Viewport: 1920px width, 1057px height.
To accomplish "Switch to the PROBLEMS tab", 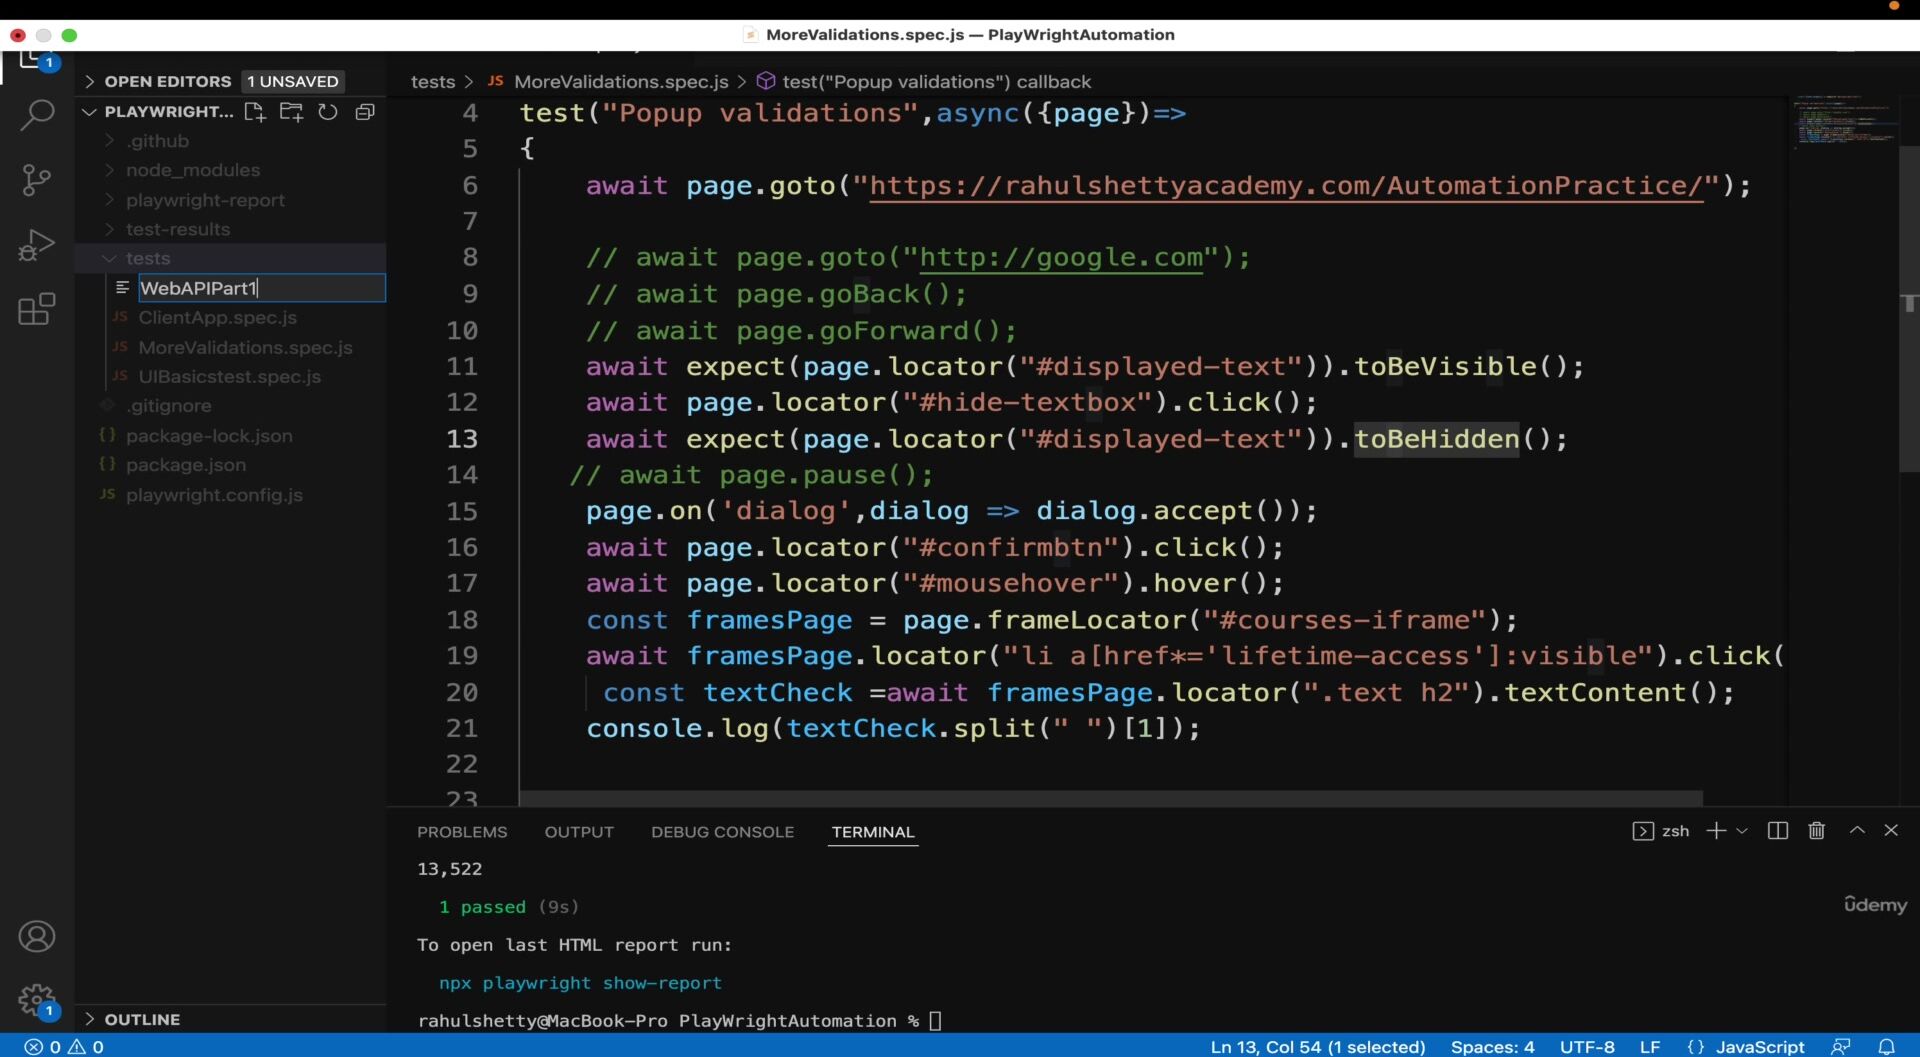I will pos(462,832).
